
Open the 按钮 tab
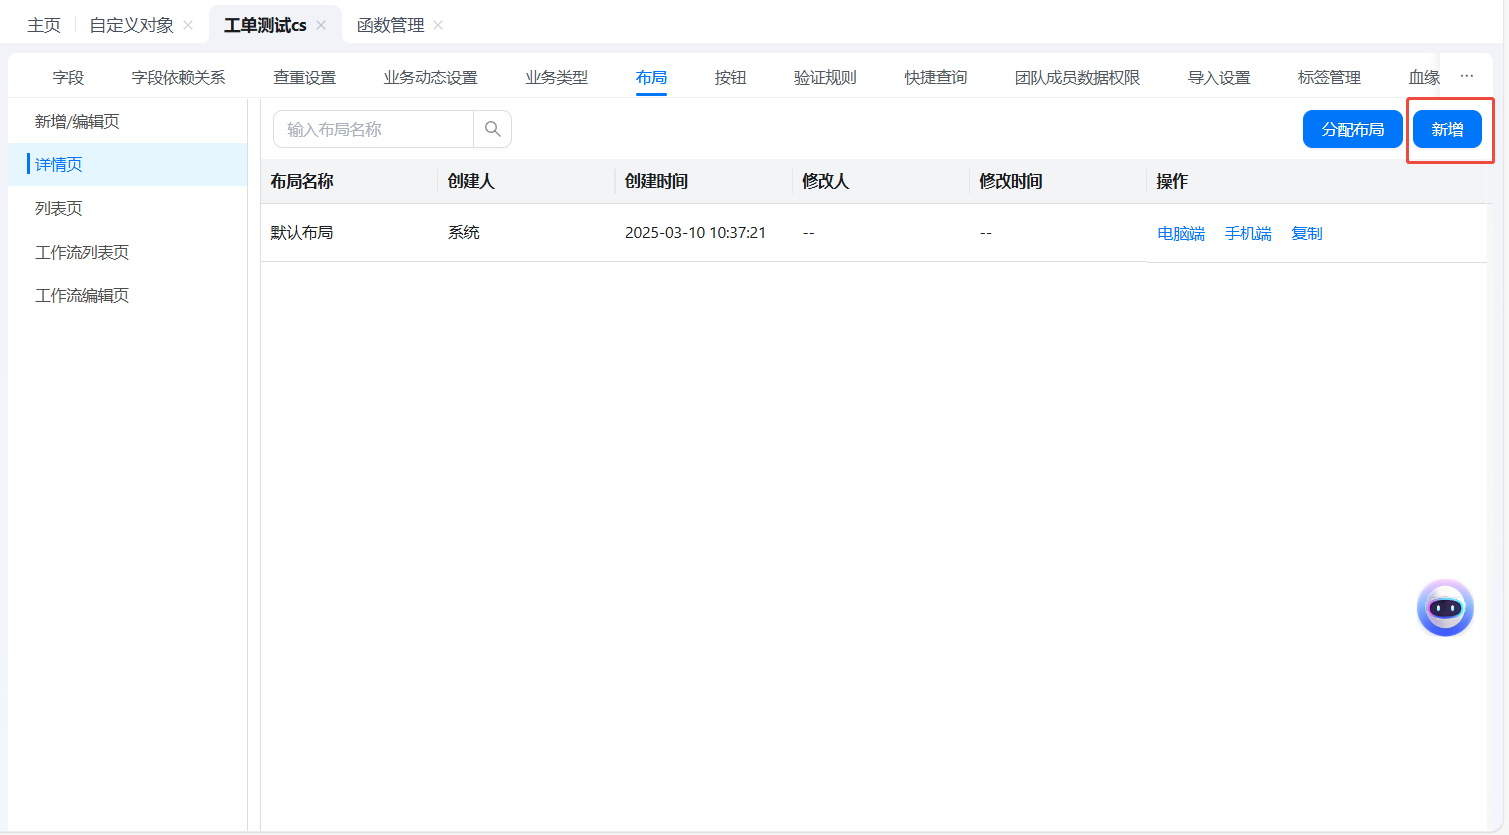click(730, 77)
